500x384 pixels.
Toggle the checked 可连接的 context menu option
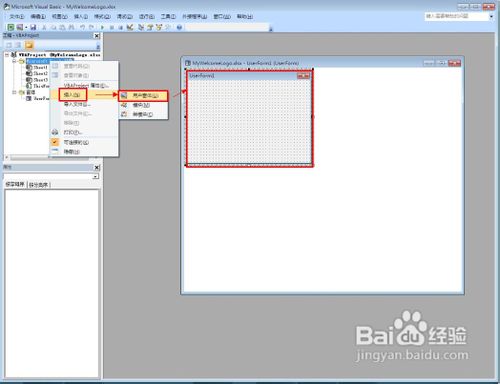click(84, 142)
